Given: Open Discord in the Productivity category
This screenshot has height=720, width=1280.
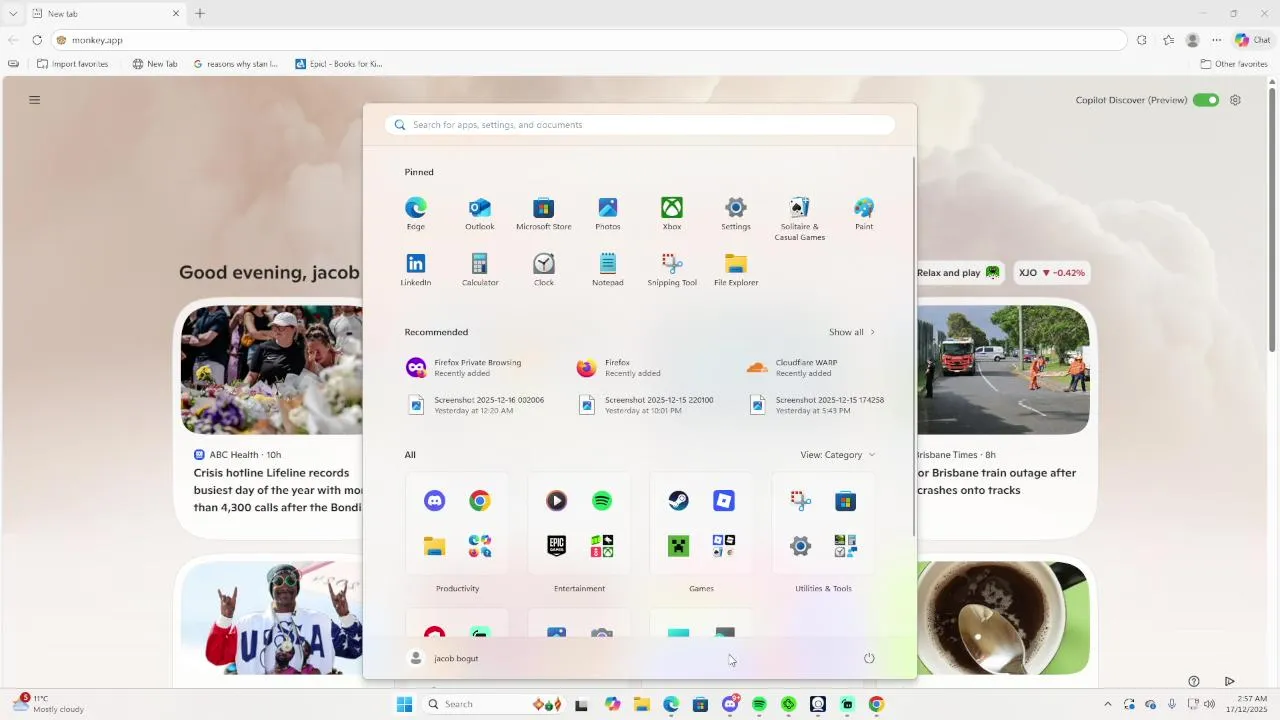Looking at the screenshot, I should (435, 501).
